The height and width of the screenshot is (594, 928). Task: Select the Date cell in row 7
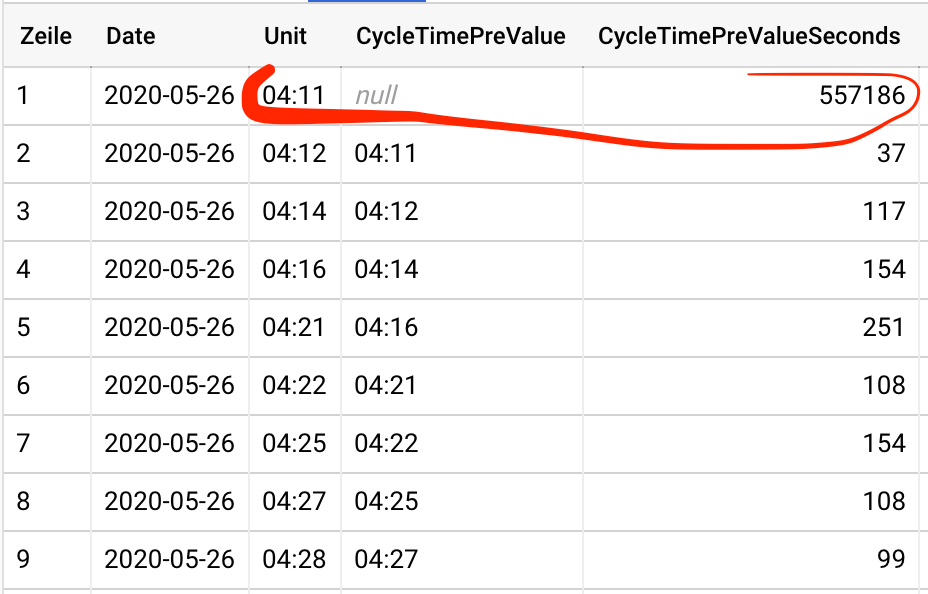(x=169, y=443)
